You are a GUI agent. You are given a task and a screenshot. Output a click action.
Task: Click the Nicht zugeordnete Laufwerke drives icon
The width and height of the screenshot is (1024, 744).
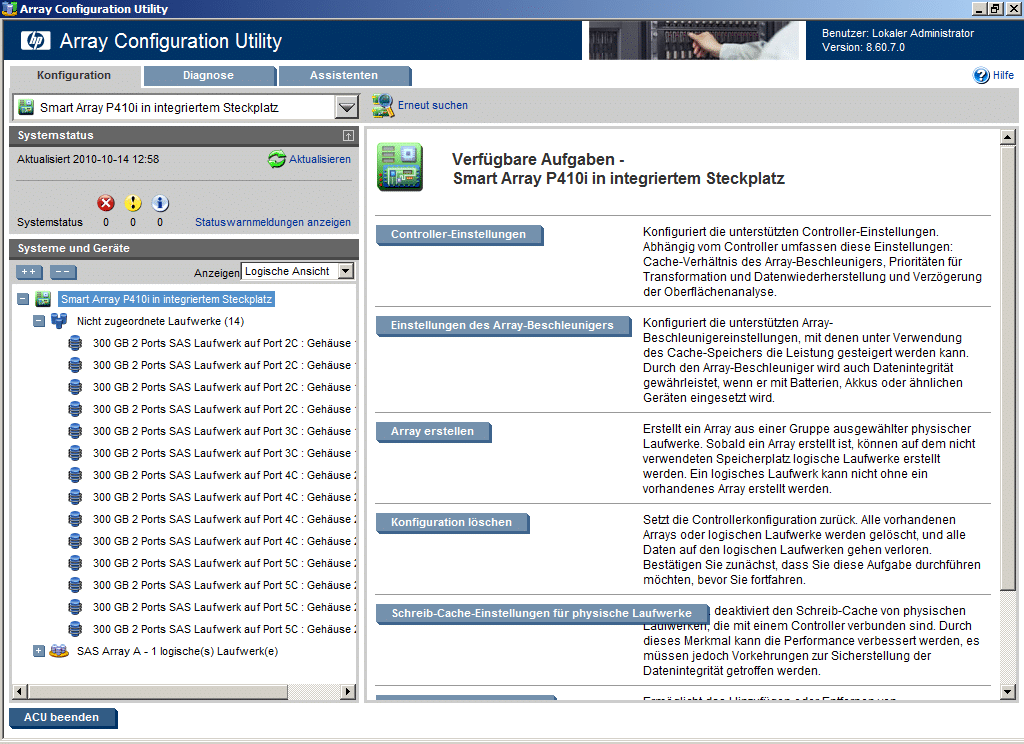[x=59, y=321]
